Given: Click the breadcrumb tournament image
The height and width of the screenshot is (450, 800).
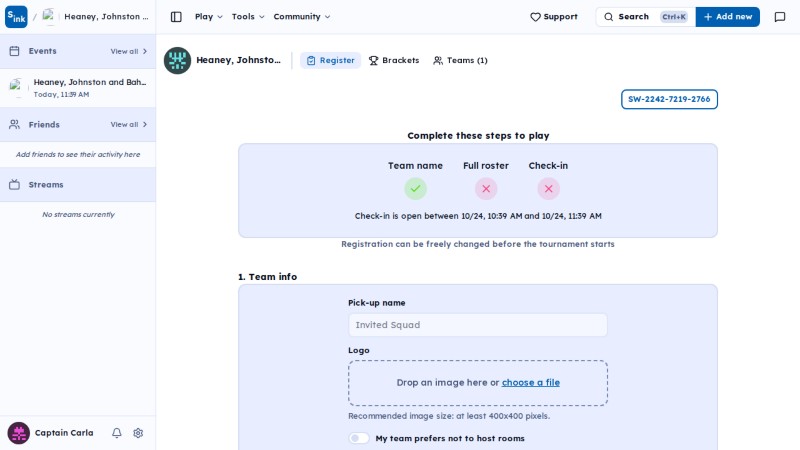Looking at the screenshot, I should [49, 16].
